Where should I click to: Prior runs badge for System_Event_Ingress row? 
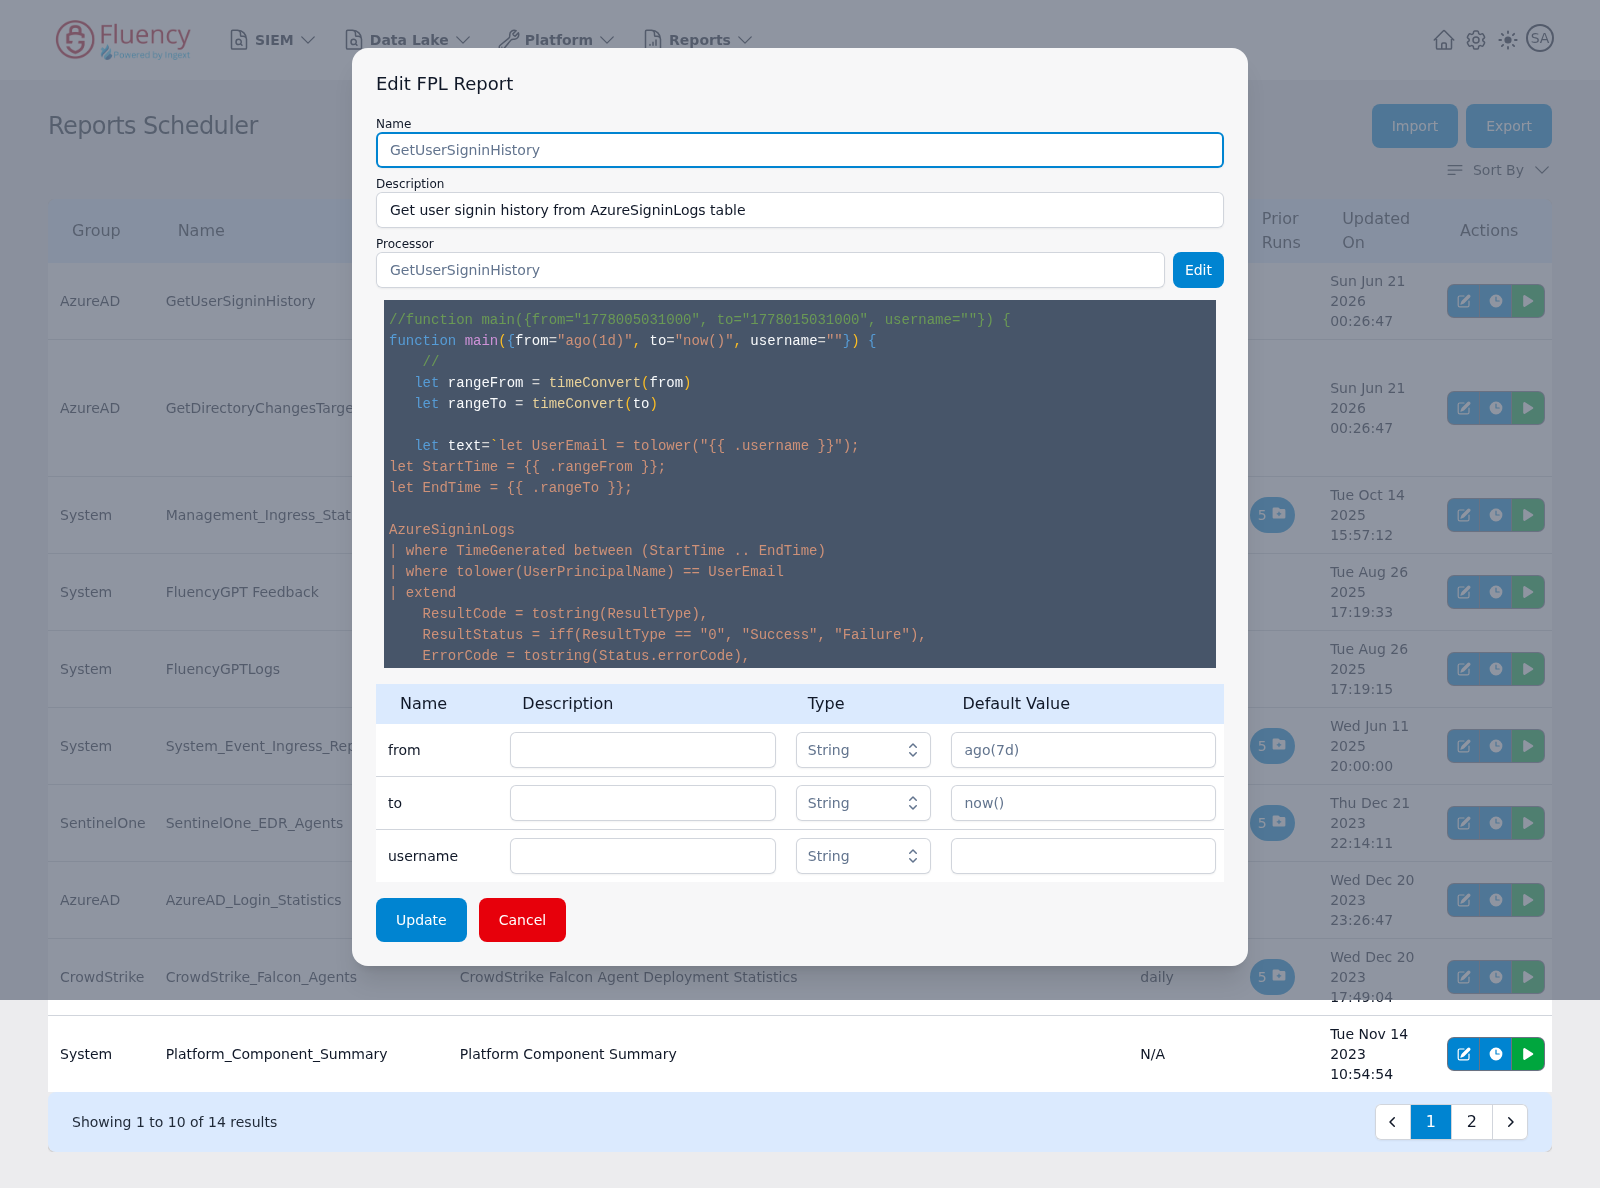1272,746
